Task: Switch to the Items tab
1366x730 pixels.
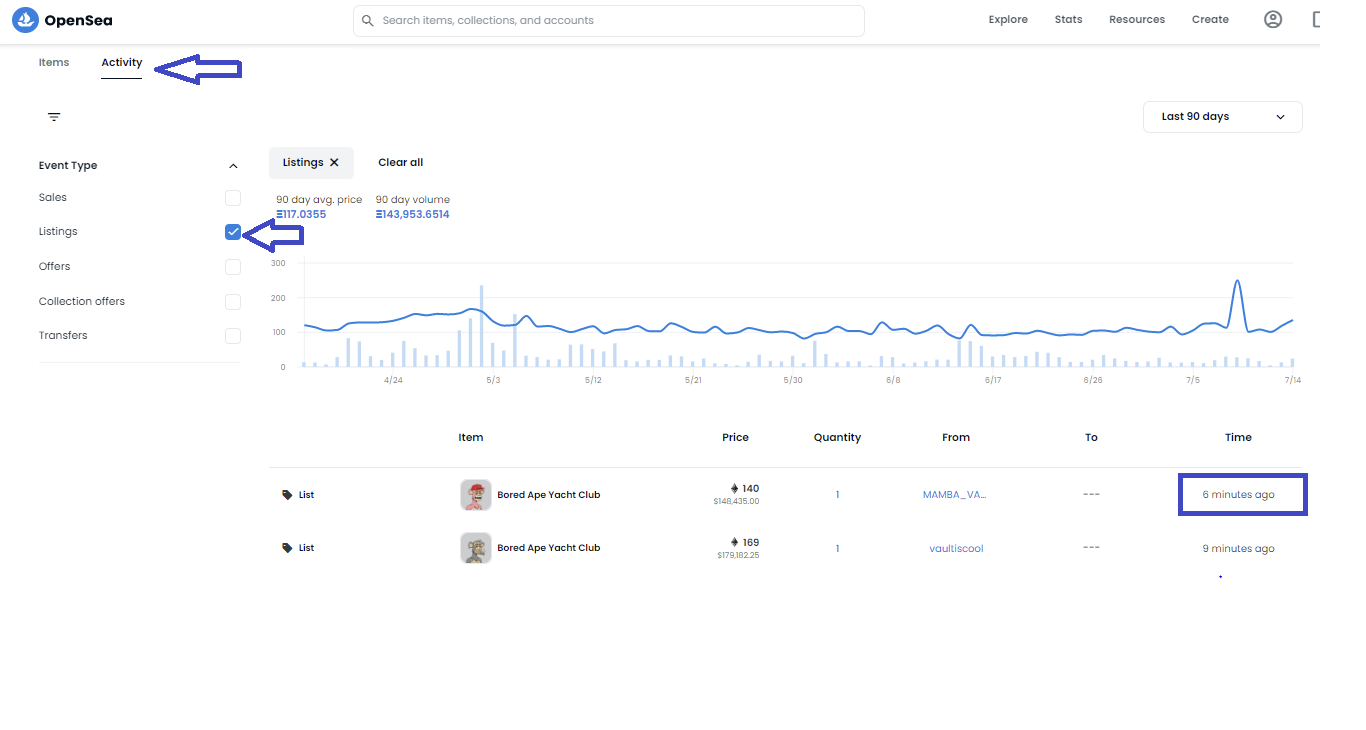Action: 54,62
